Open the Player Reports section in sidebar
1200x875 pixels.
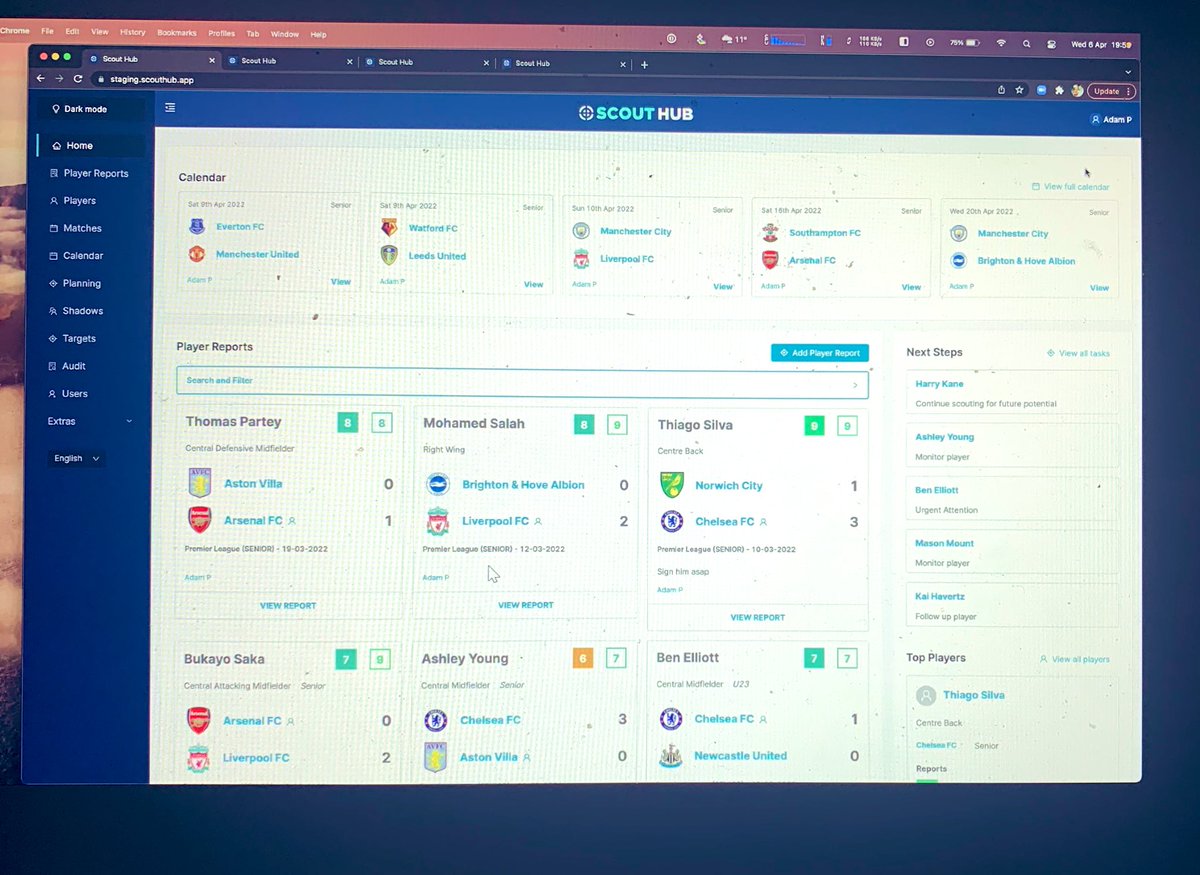(x=95, y=173)
